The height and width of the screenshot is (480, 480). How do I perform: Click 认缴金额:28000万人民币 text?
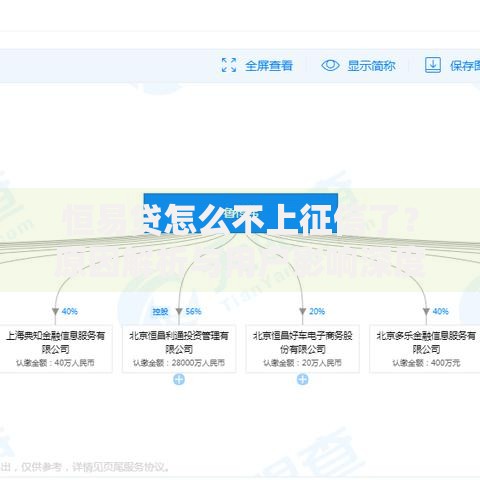point(179,363)
